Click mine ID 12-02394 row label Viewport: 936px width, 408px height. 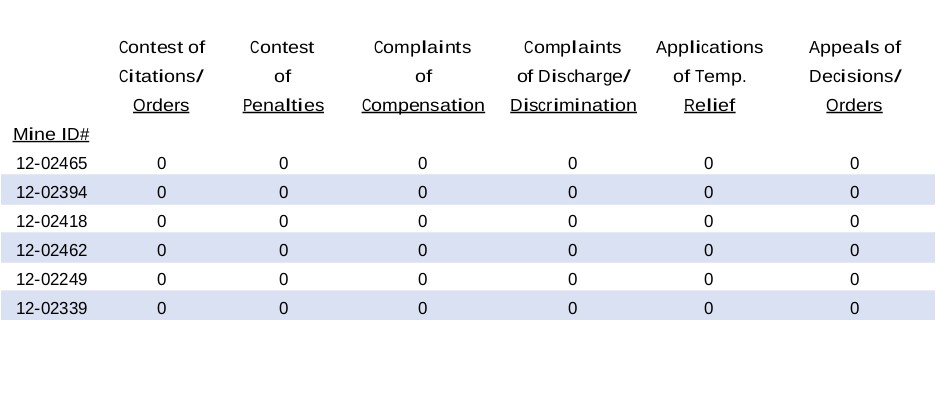[52, 192]
